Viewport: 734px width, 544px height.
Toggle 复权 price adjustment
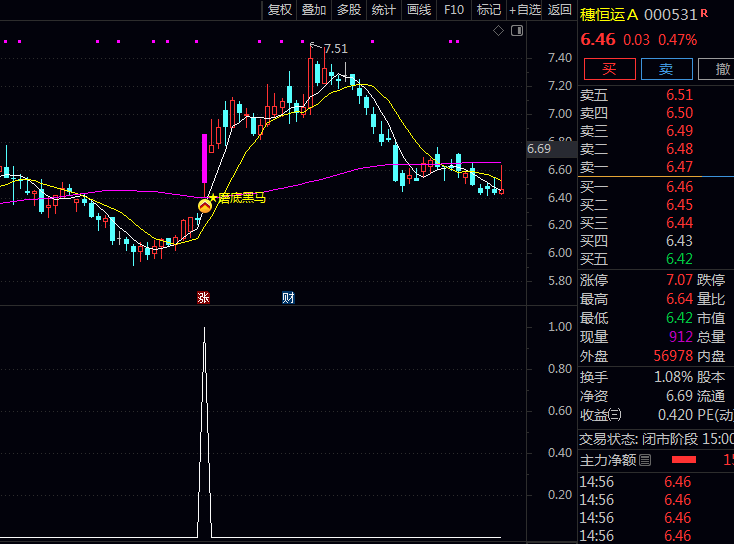click(280, 10)
